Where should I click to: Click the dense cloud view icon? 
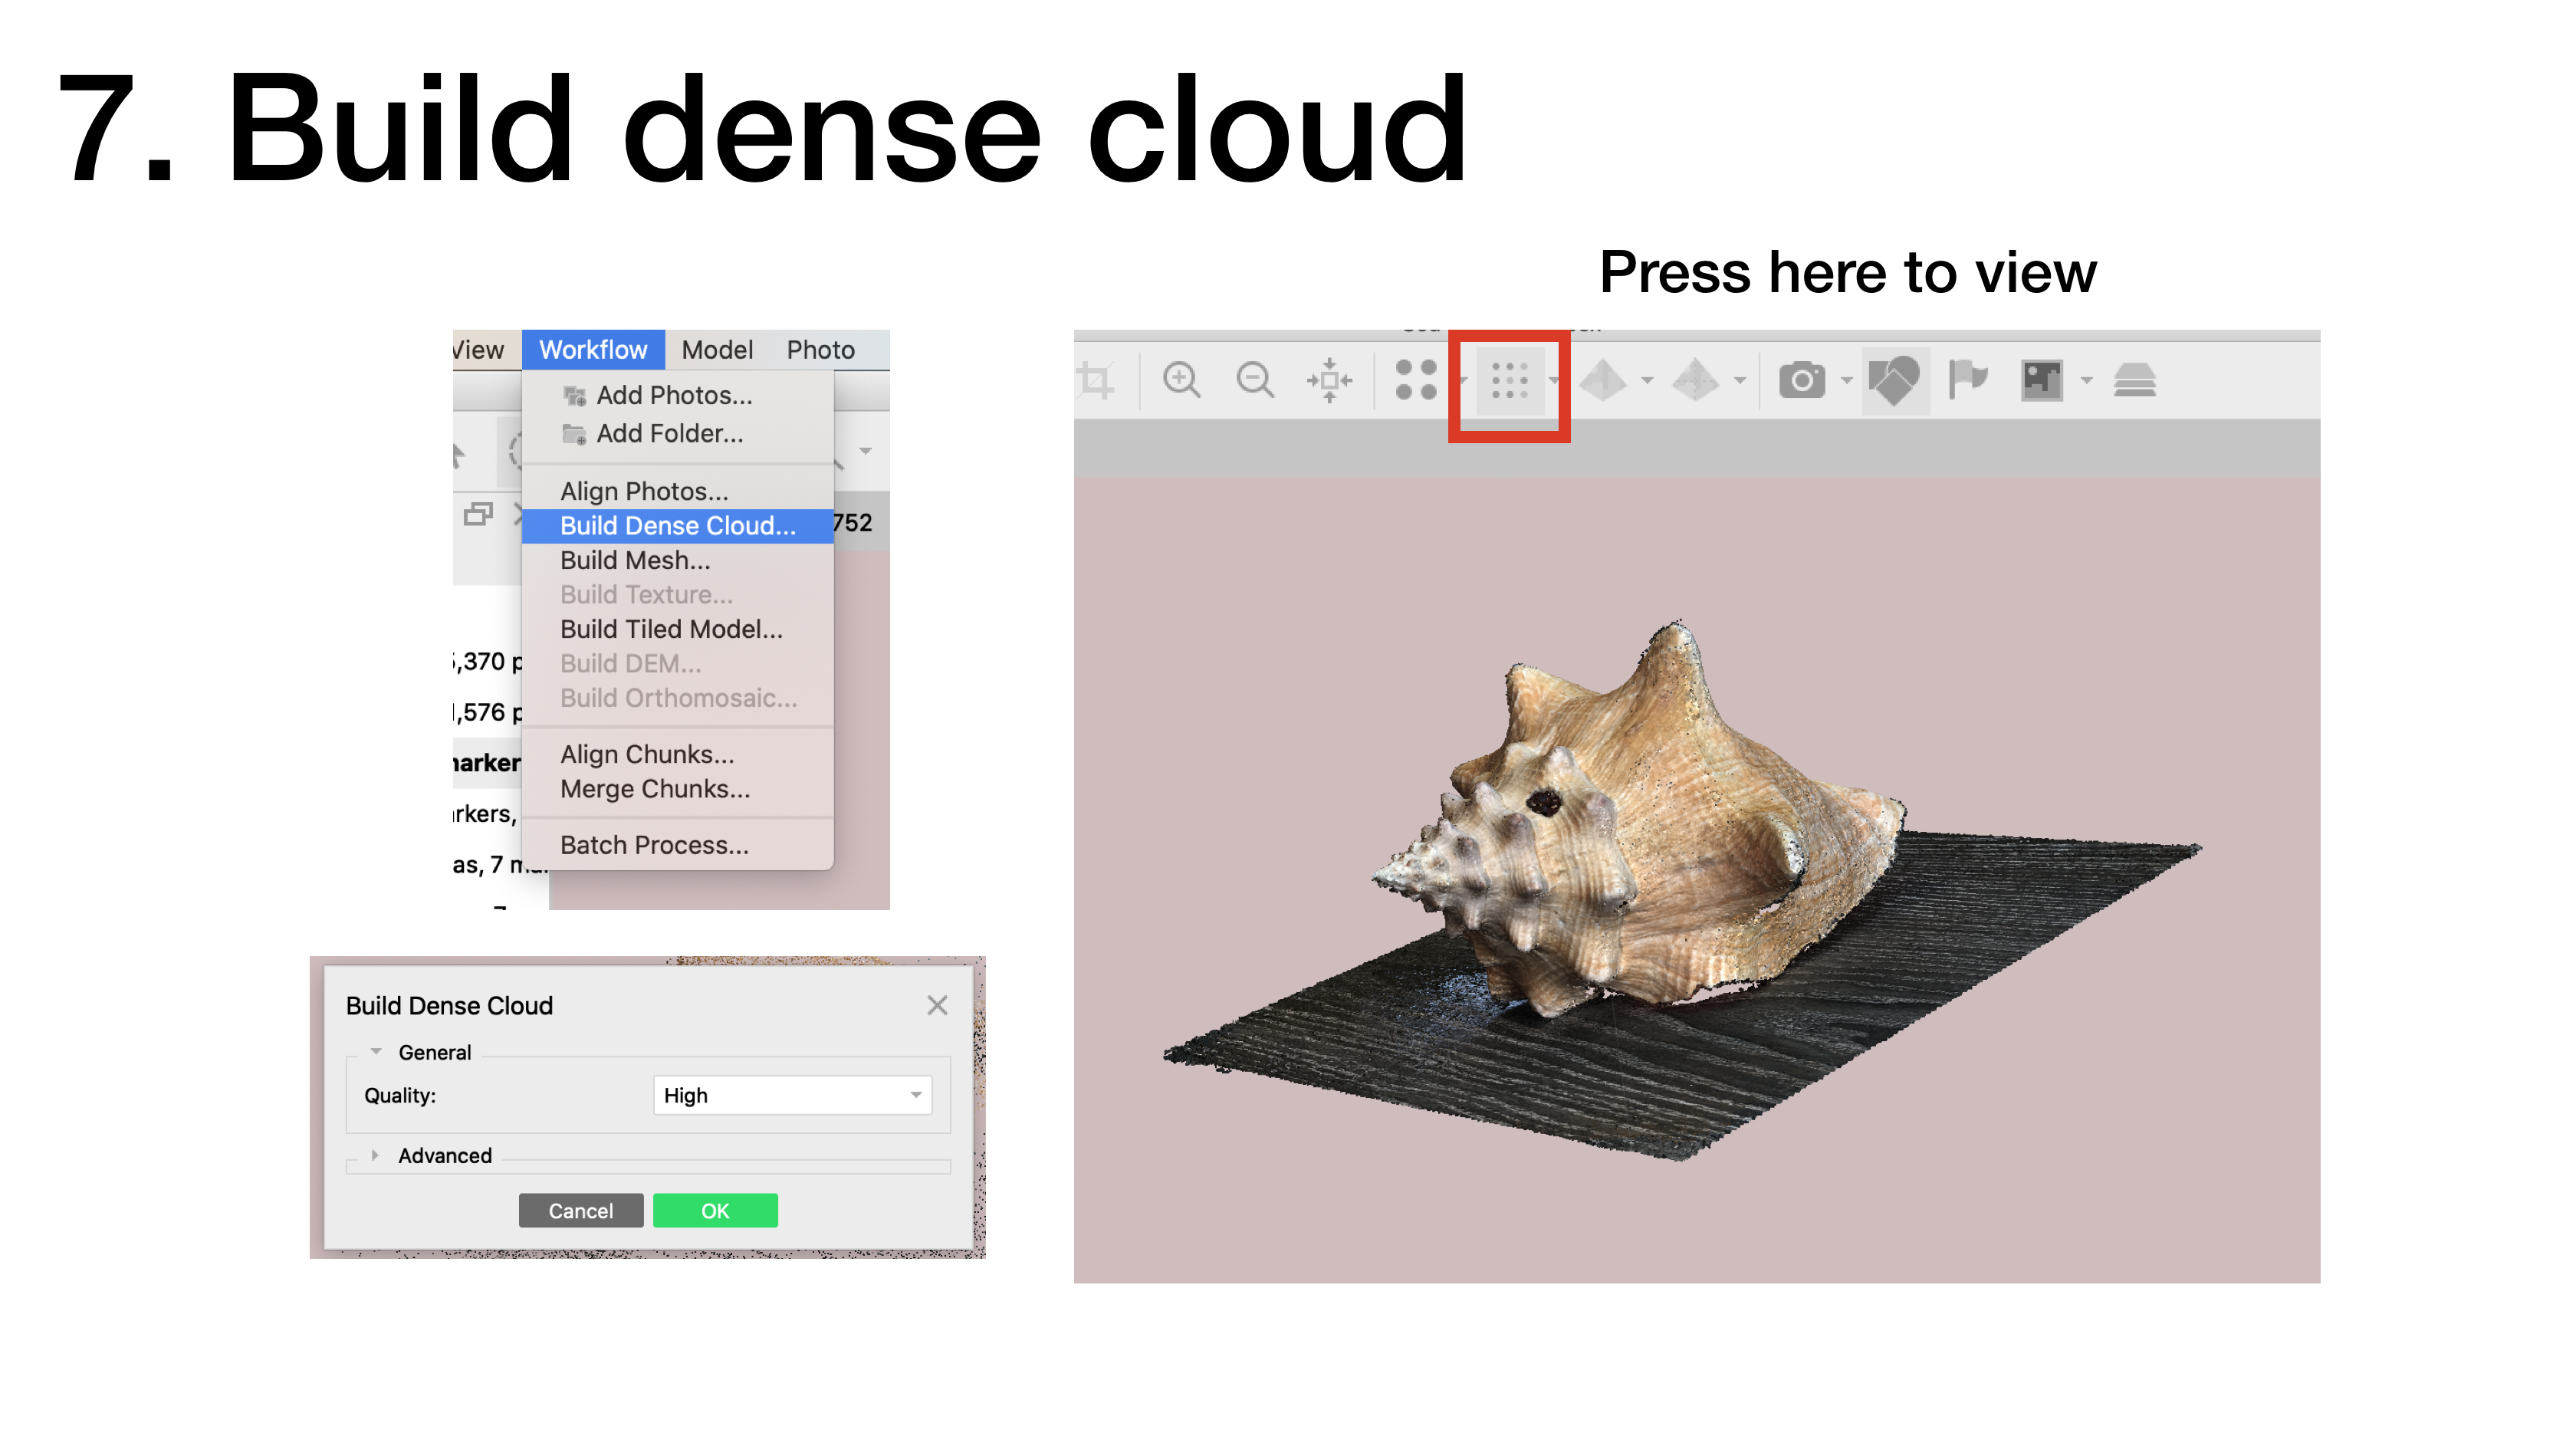[1513, 380]
